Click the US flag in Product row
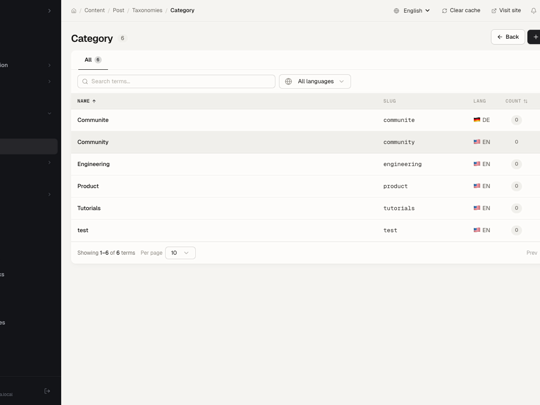This screenshot has width=540, height=405. coord(477,186)
